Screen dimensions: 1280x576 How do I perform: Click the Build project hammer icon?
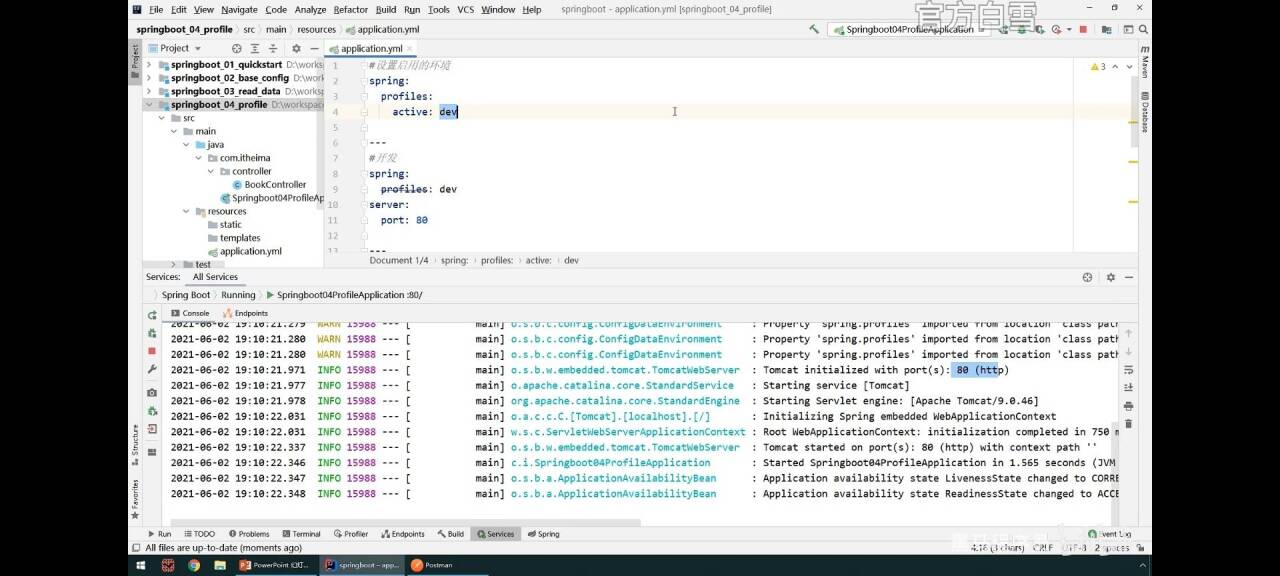814,30
